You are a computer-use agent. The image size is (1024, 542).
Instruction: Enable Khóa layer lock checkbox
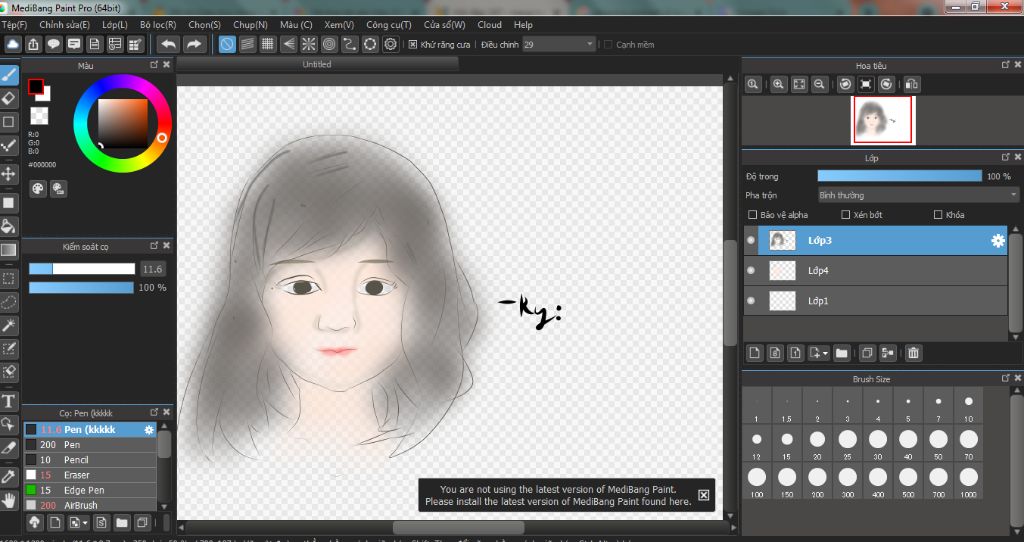click(x=938, y=214)
